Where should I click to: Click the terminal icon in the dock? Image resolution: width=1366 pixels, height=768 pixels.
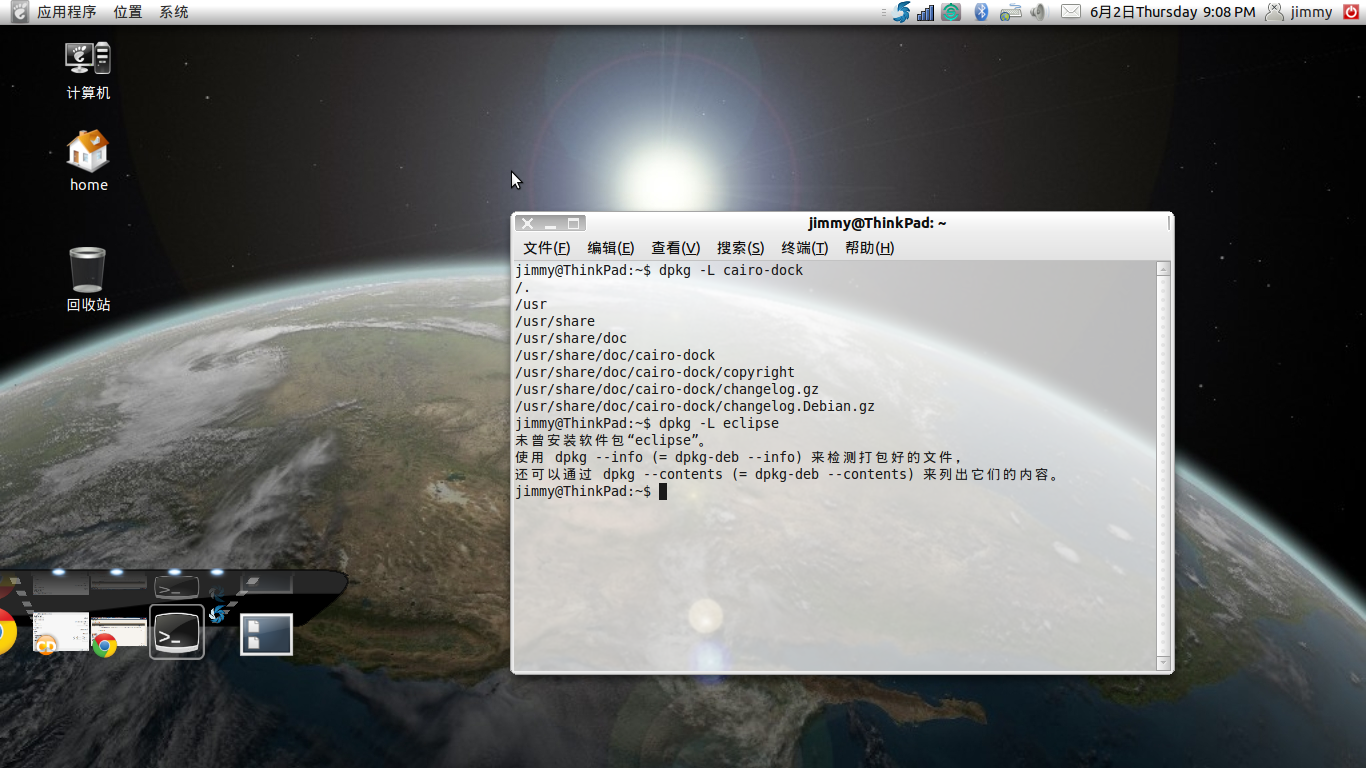pos(177,632)
